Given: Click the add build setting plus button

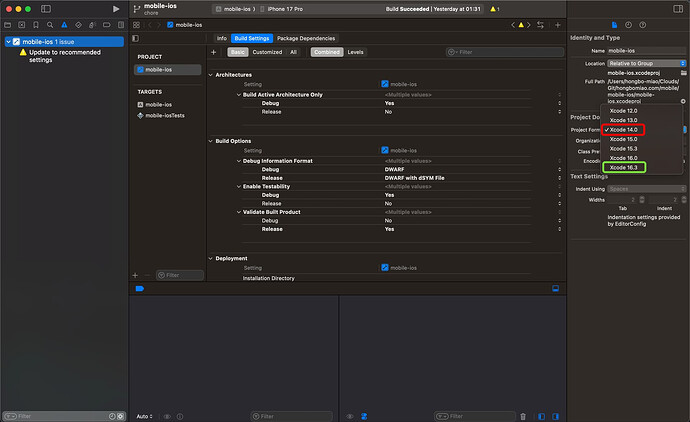Looking at the screenshot, I should click(213, 52).
